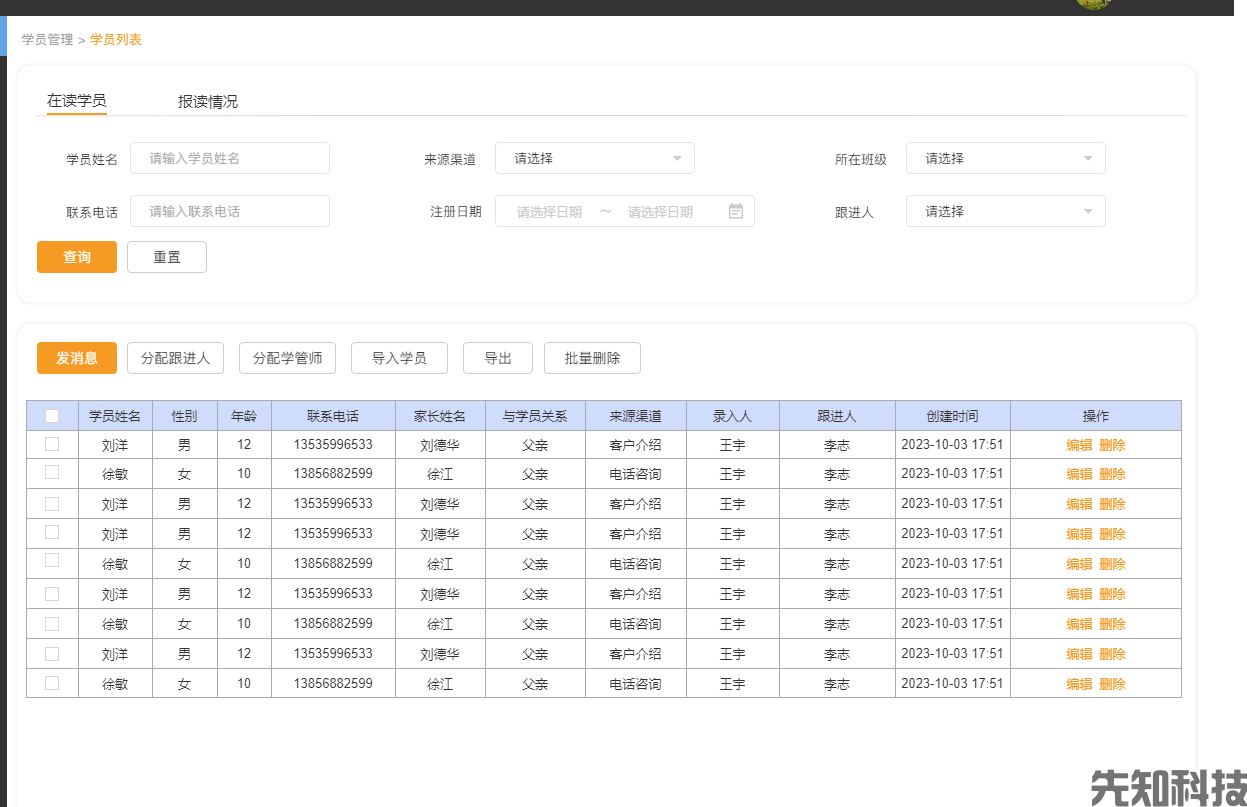Click 删除 in the second table row
The height and width of the screenshot is (807, 1247).
point(1112,474)
